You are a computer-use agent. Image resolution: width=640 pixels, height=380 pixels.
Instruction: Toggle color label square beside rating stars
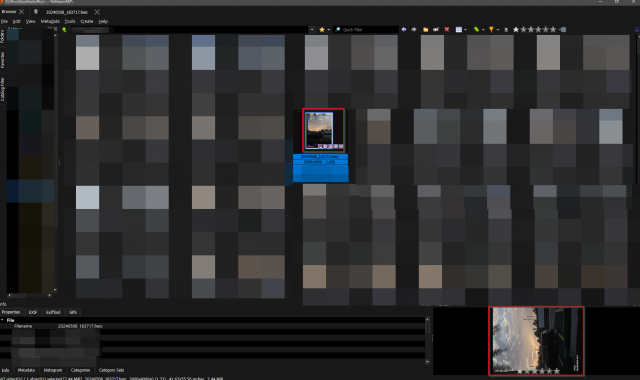coord(564,29)
